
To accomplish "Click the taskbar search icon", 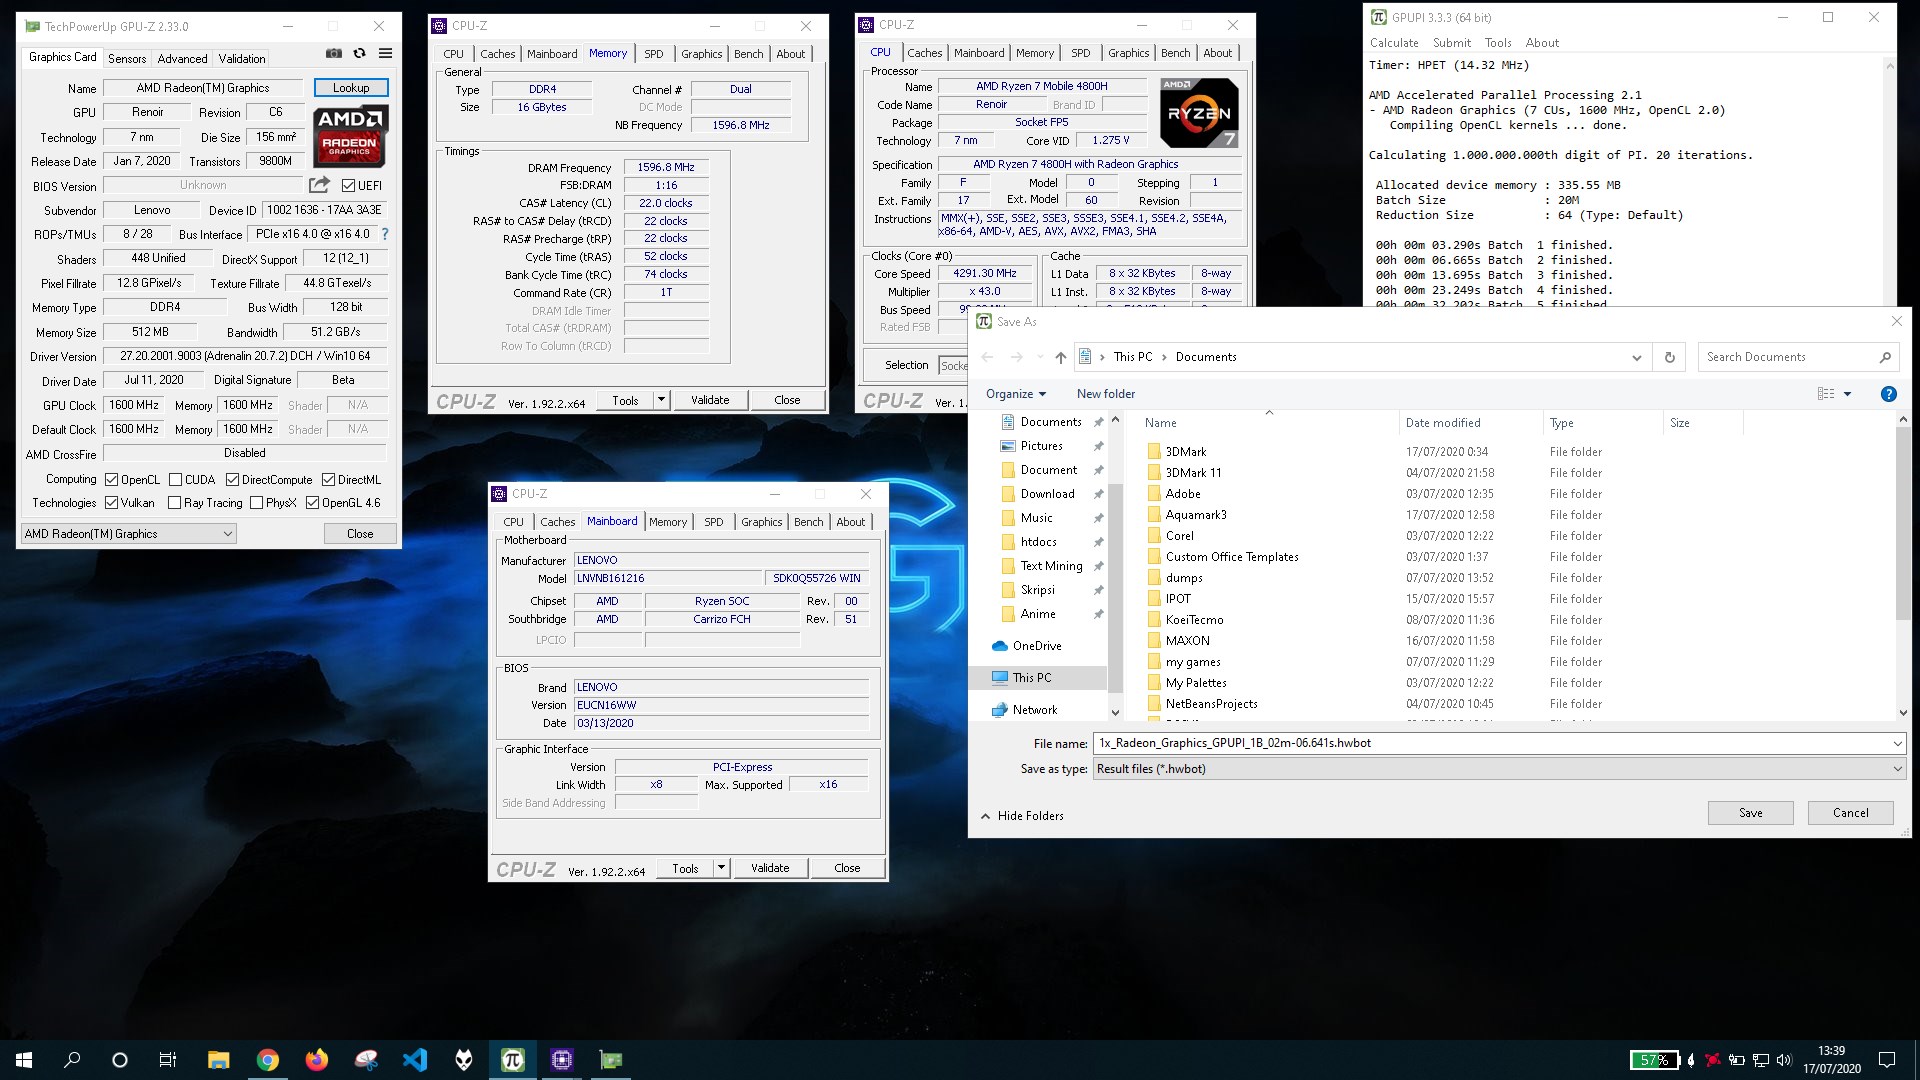I will click(72, 1060).
